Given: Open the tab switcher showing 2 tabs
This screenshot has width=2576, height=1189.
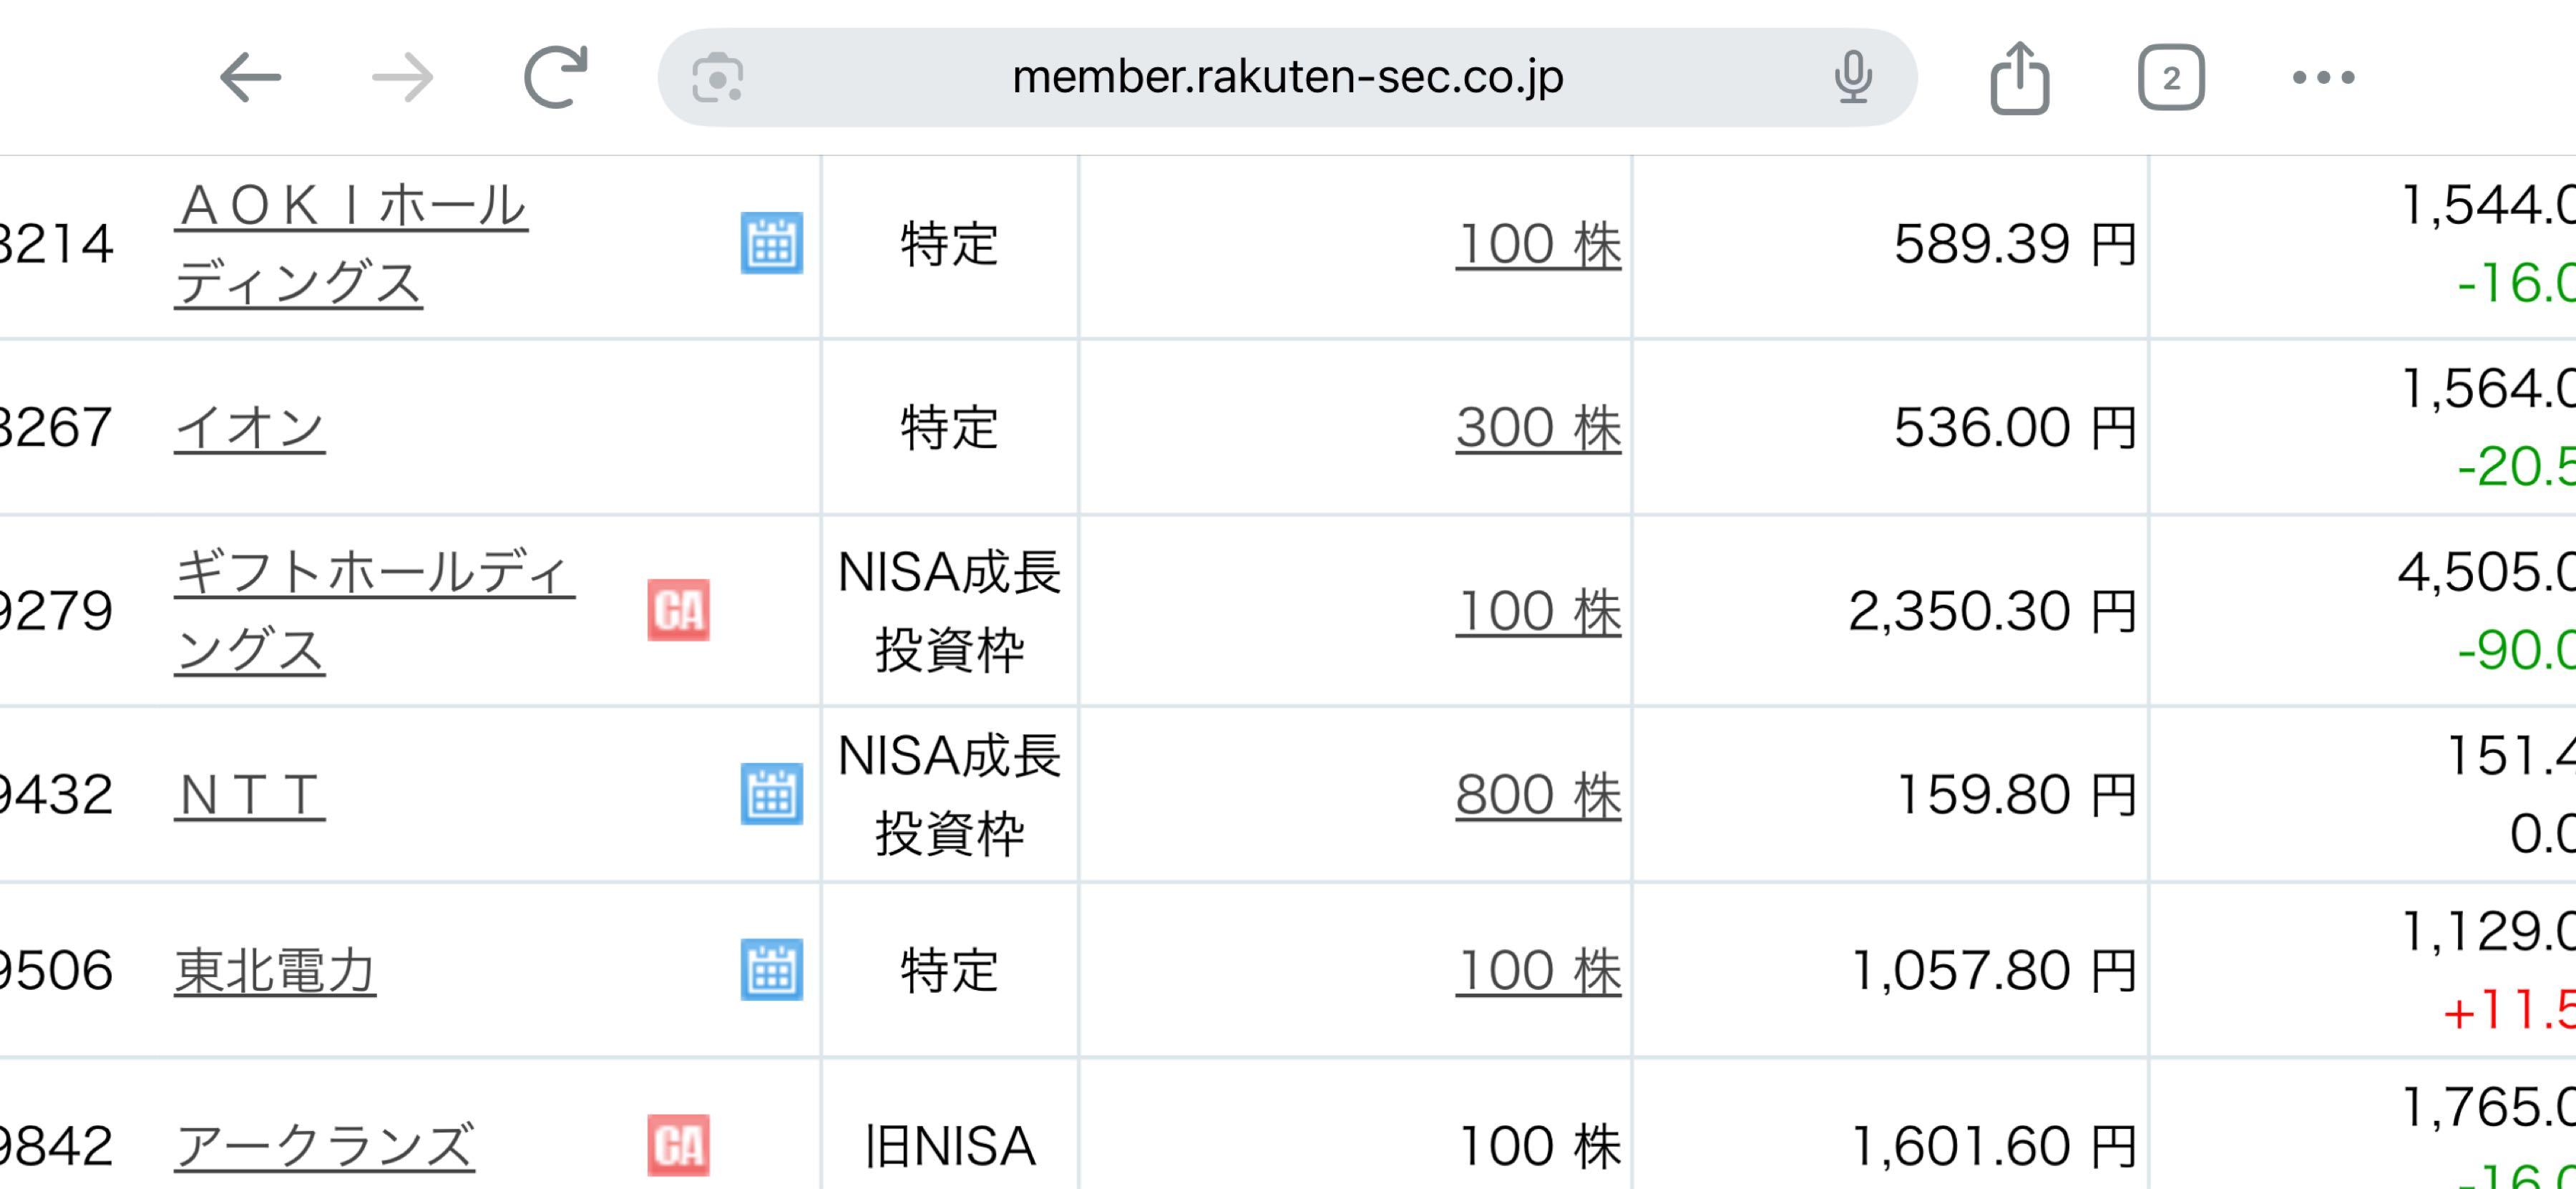Looking at the screenshot, I should (2171, 78).
